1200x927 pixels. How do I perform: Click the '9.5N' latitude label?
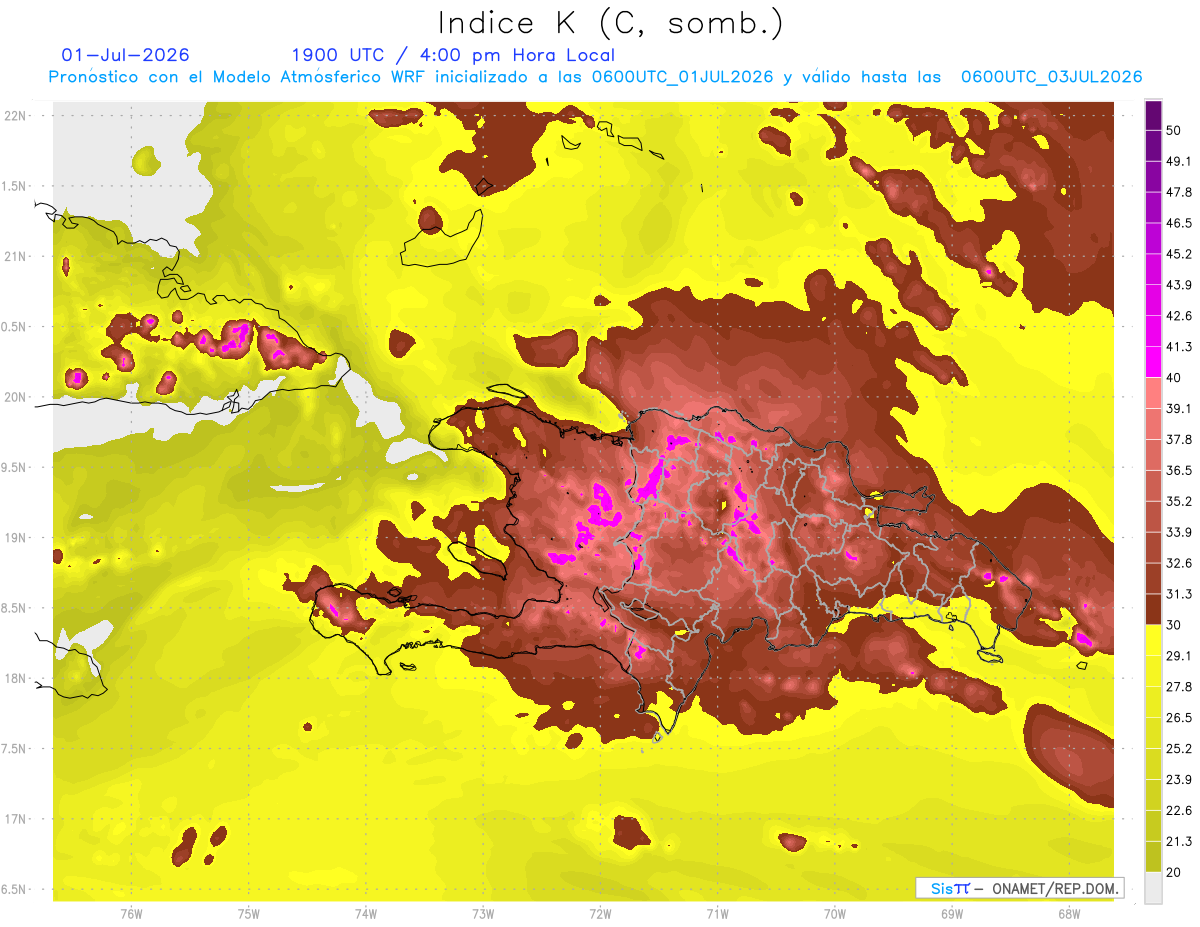point(14,467)
